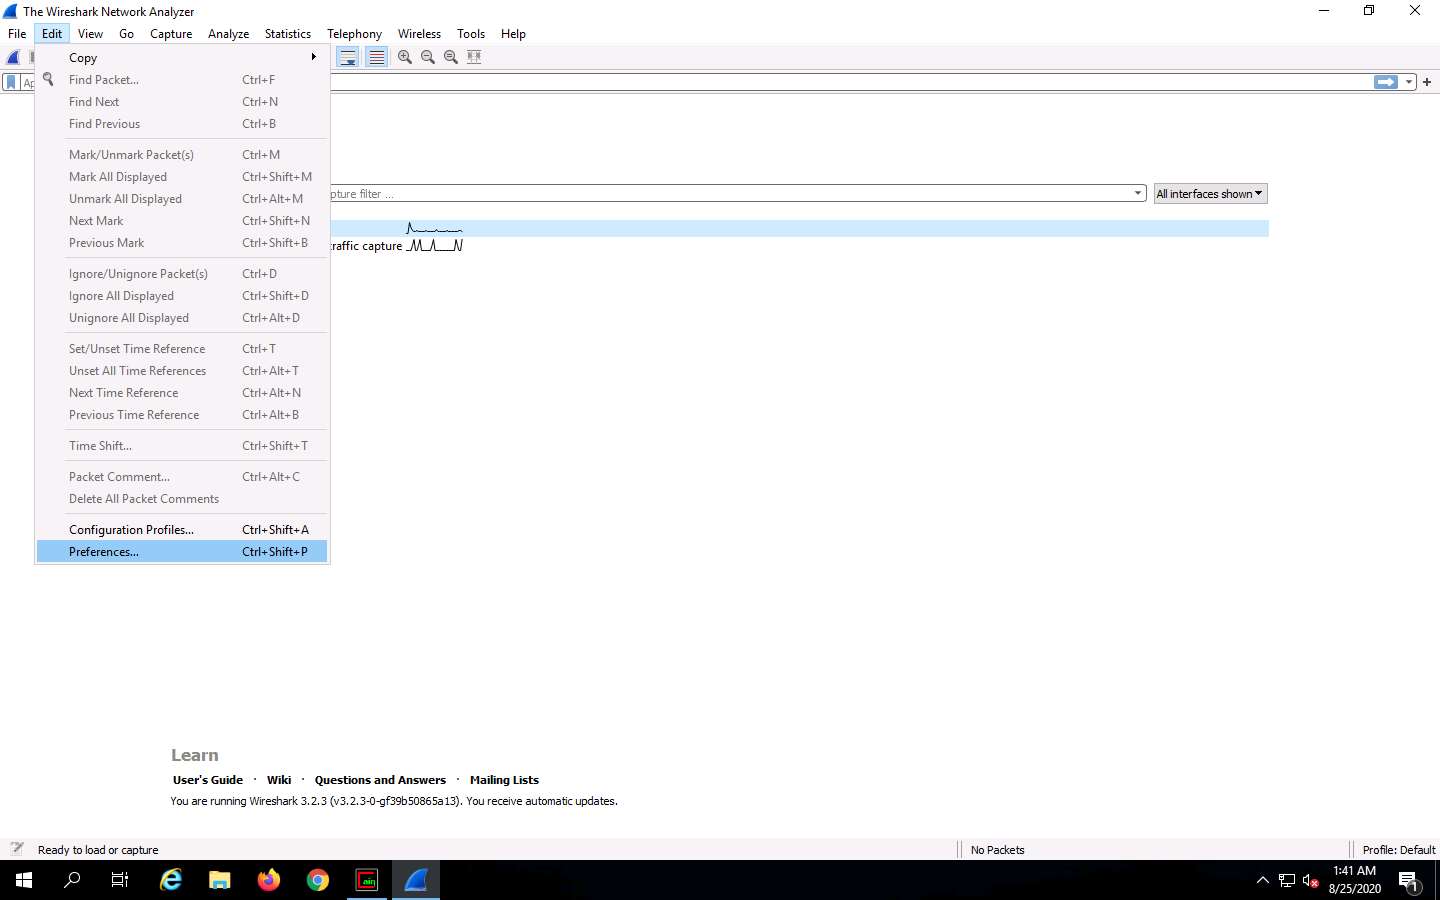Image resolution: width=1440 pixels, height=900 pixels.
Task: Click the resize columns toolbar icon
Action: click(x=474, y=57)
